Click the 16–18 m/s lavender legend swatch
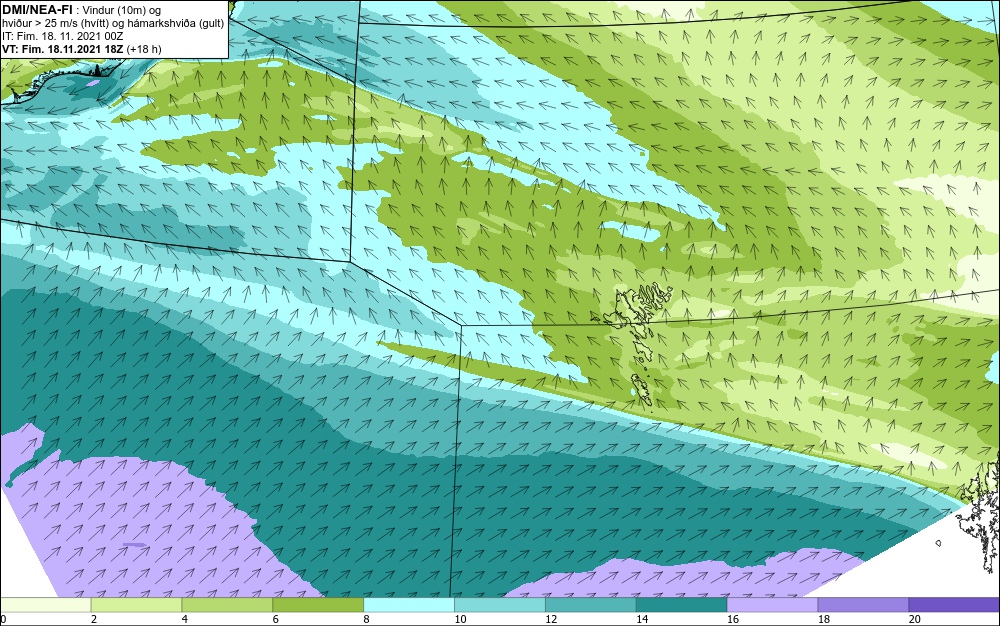The image size is (1000, 626). click(x=772, y=605)
